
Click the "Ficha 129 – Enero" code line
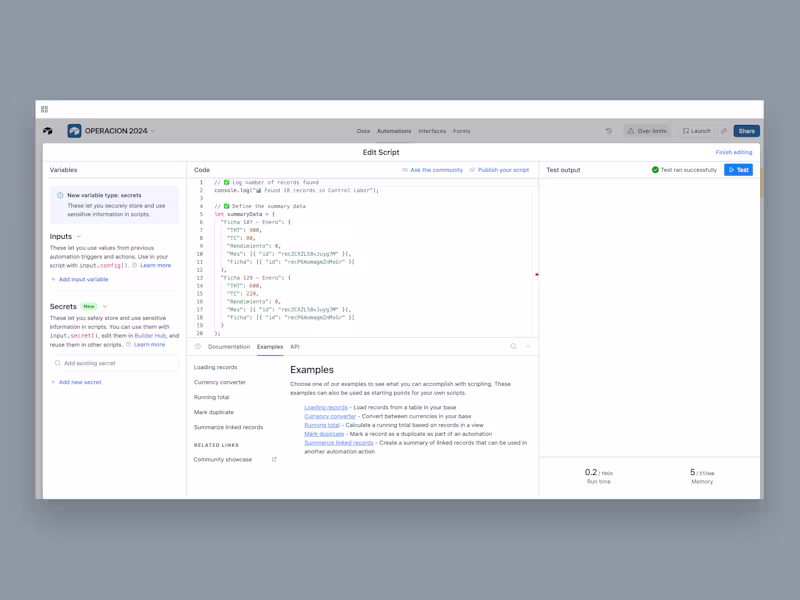[256, 278]
